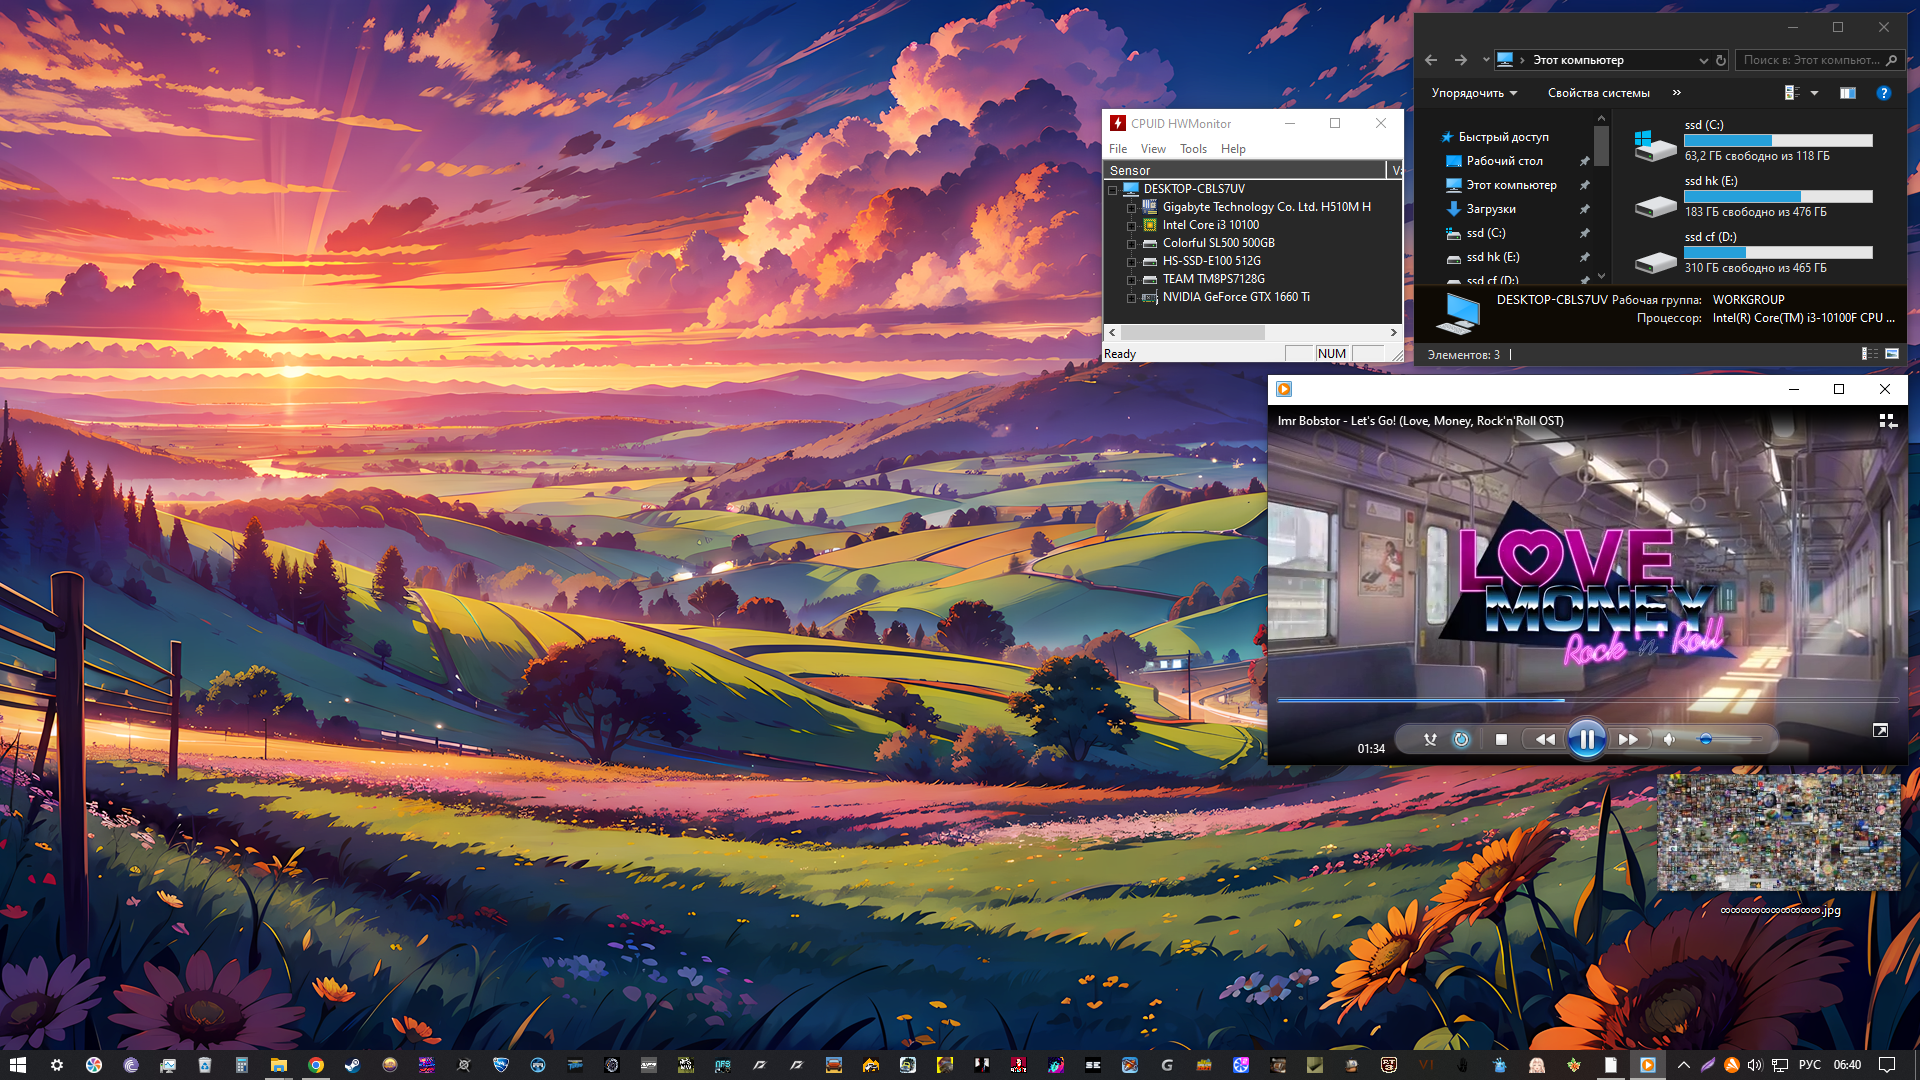Open Steam from the taskbar
The image size is (1920, 1080).
(353, 1065)
